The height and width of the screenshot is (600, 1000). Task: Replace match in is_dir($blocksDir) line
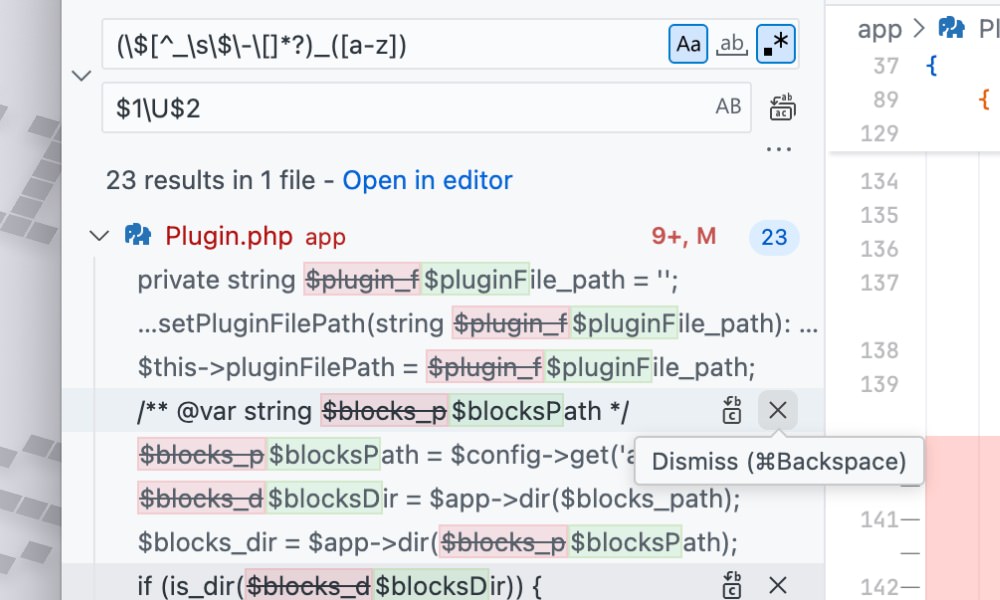click(x=733, y=586)
